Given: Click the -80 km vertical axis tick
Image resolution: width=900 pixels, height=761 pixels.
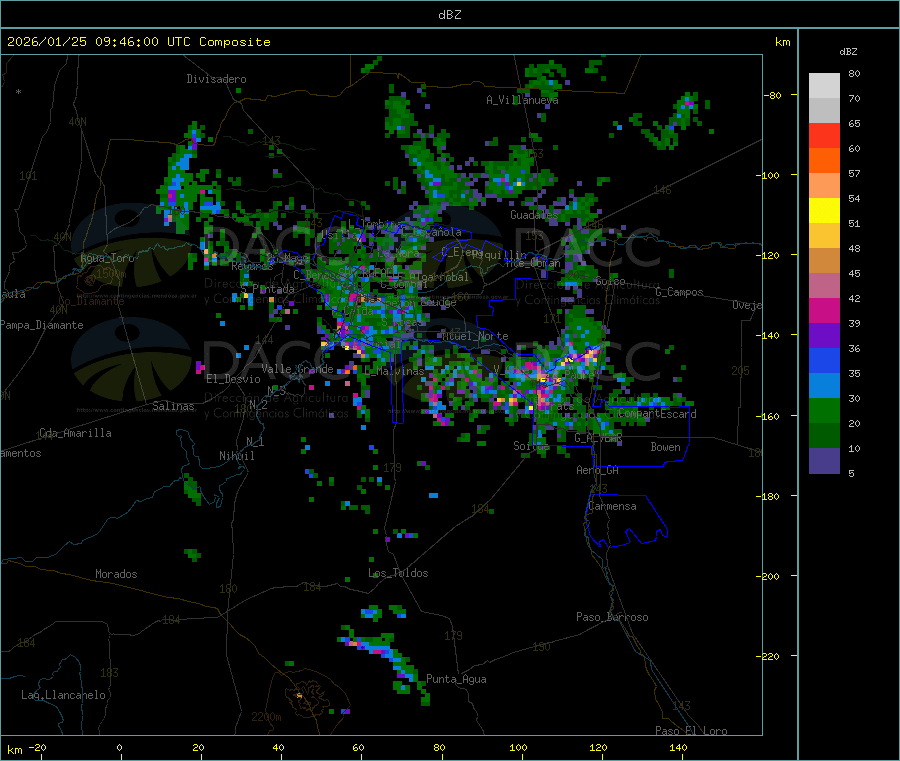Looking at the screenshot, I should pos(772,95).
